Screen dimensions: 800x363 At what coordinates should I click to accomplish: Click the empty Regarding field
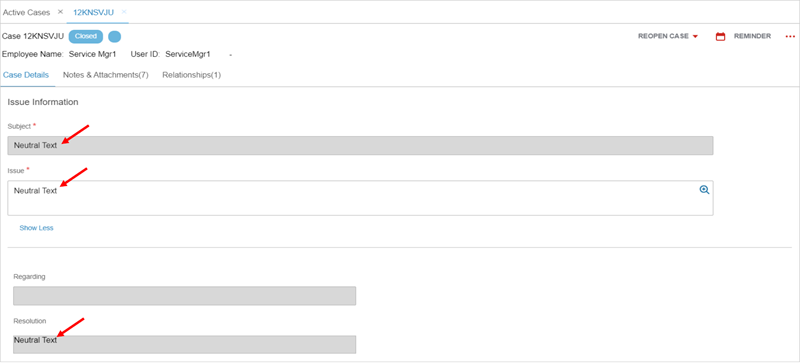184,296
